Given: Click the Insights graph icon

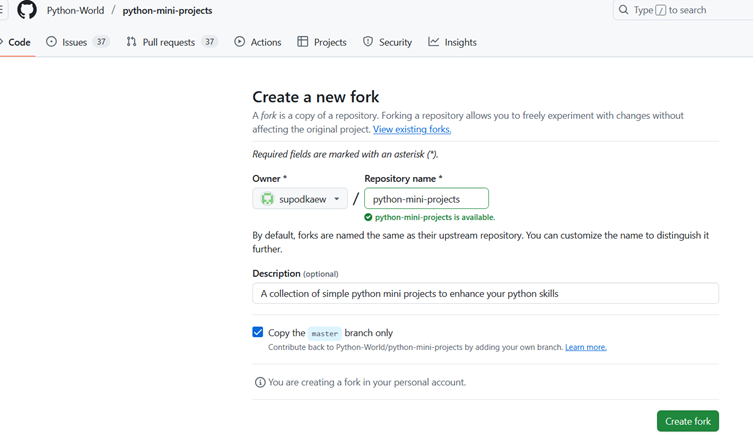Looking at the screenshot, I should tap(434, 42).
